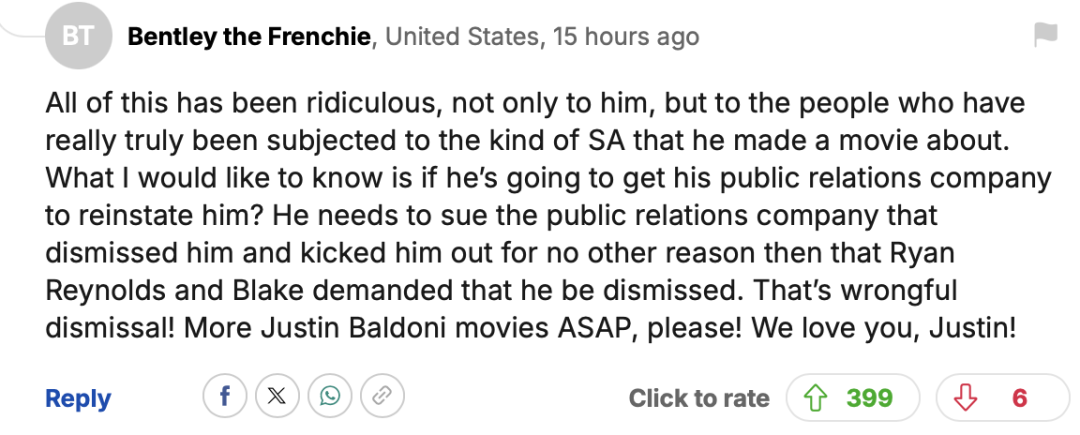Click the "15 hours ago" timestamp
1080x435 pixels.
(625, 37)
